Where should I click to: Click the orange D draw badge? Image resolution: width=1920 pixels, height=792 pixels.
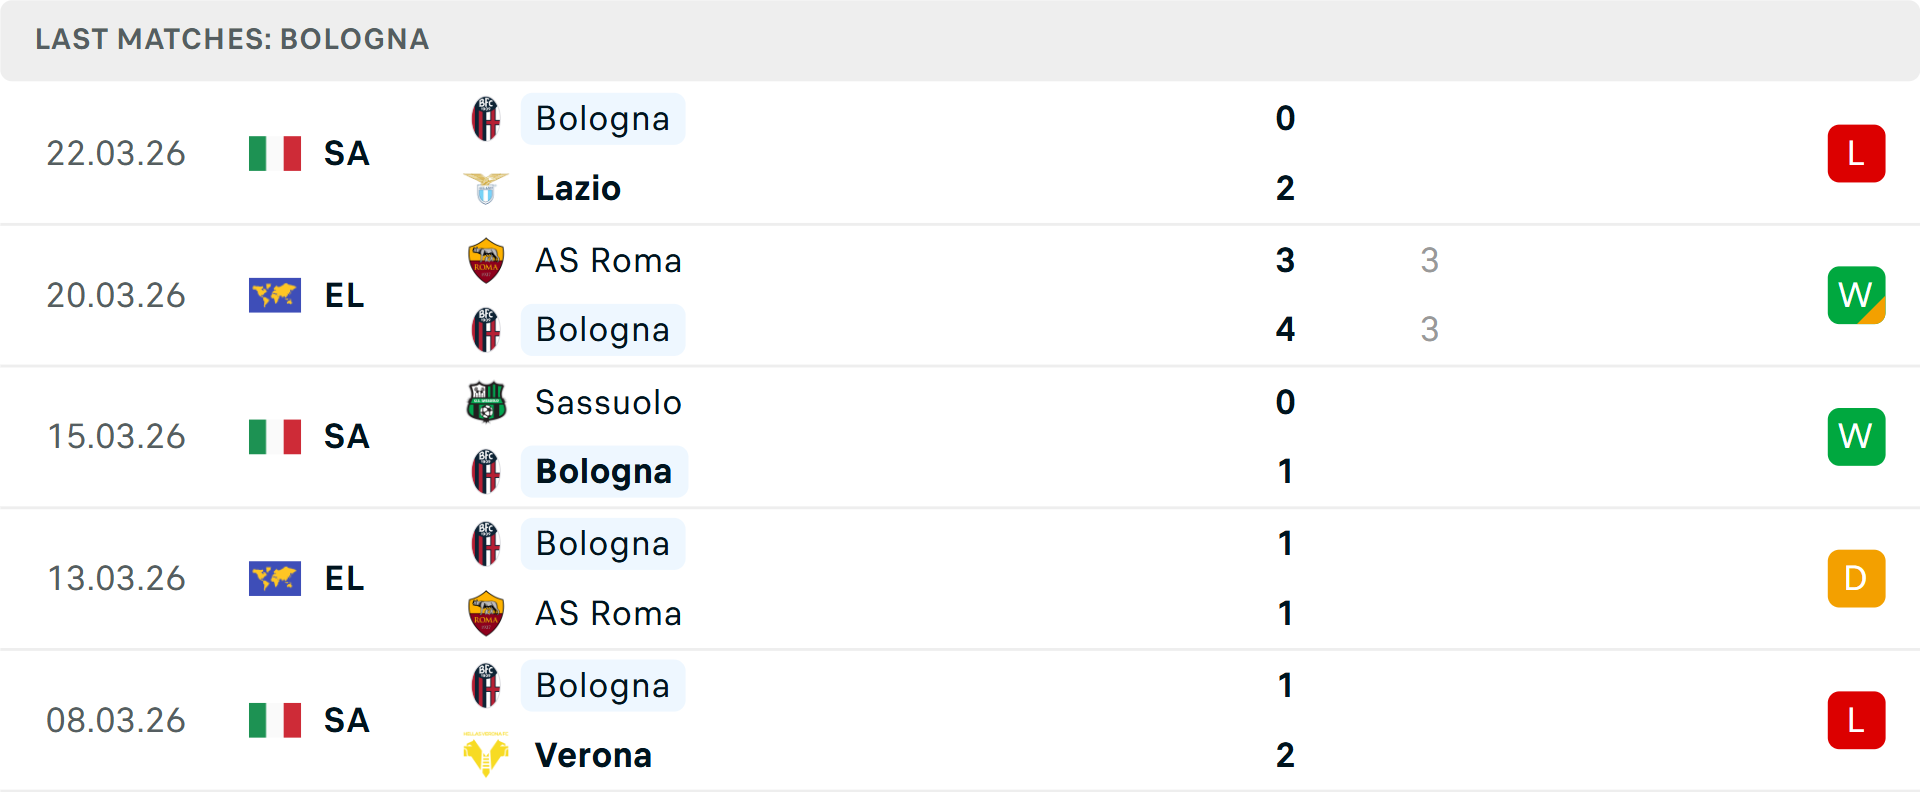1856,578
